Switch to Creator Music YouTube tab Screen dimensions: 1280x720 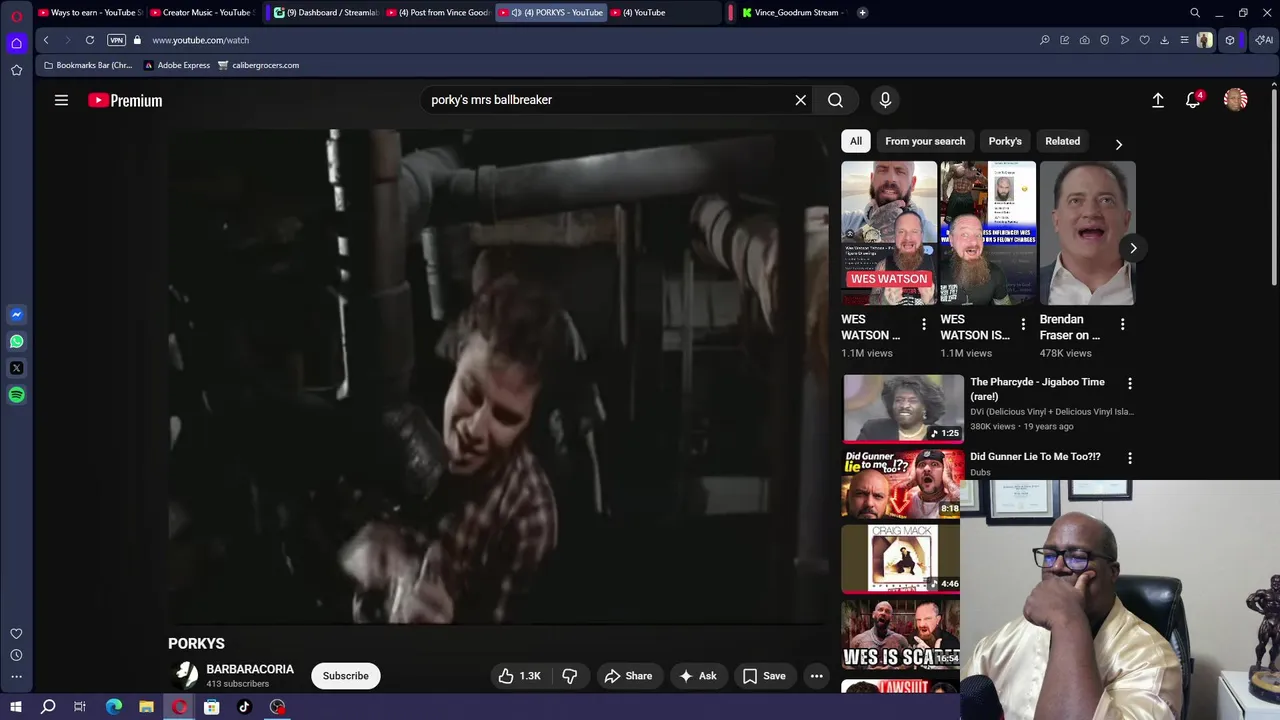pos(203,13)
